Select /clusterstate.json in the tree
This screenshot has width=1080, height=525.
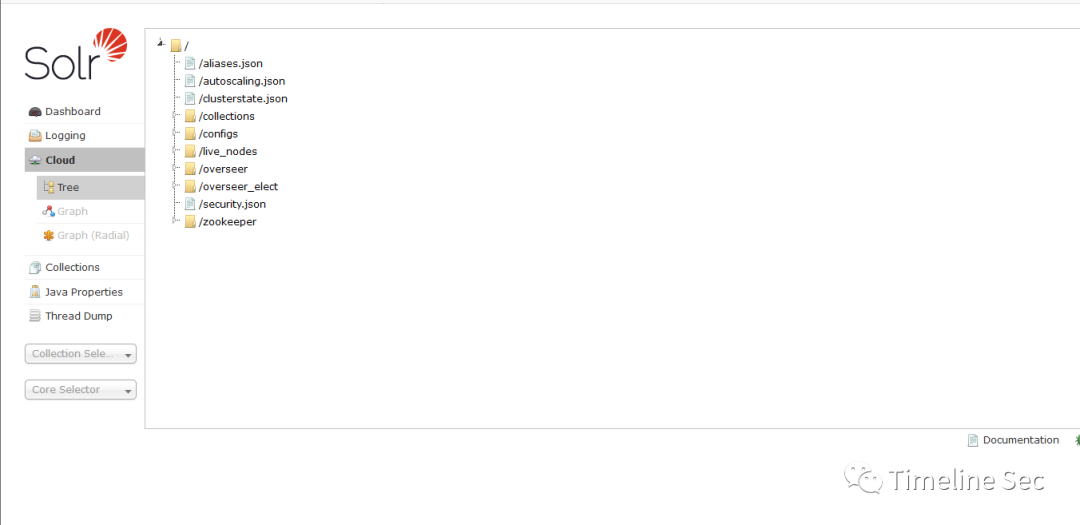tap(243, 99)
